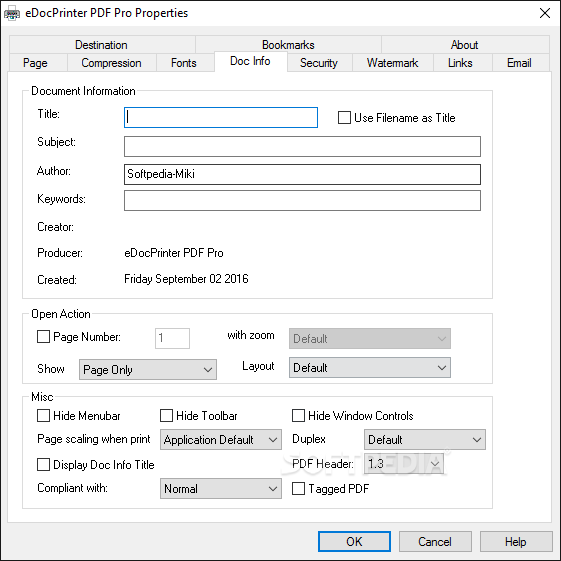Open the Duplex dropdown

tap(425, 439)
